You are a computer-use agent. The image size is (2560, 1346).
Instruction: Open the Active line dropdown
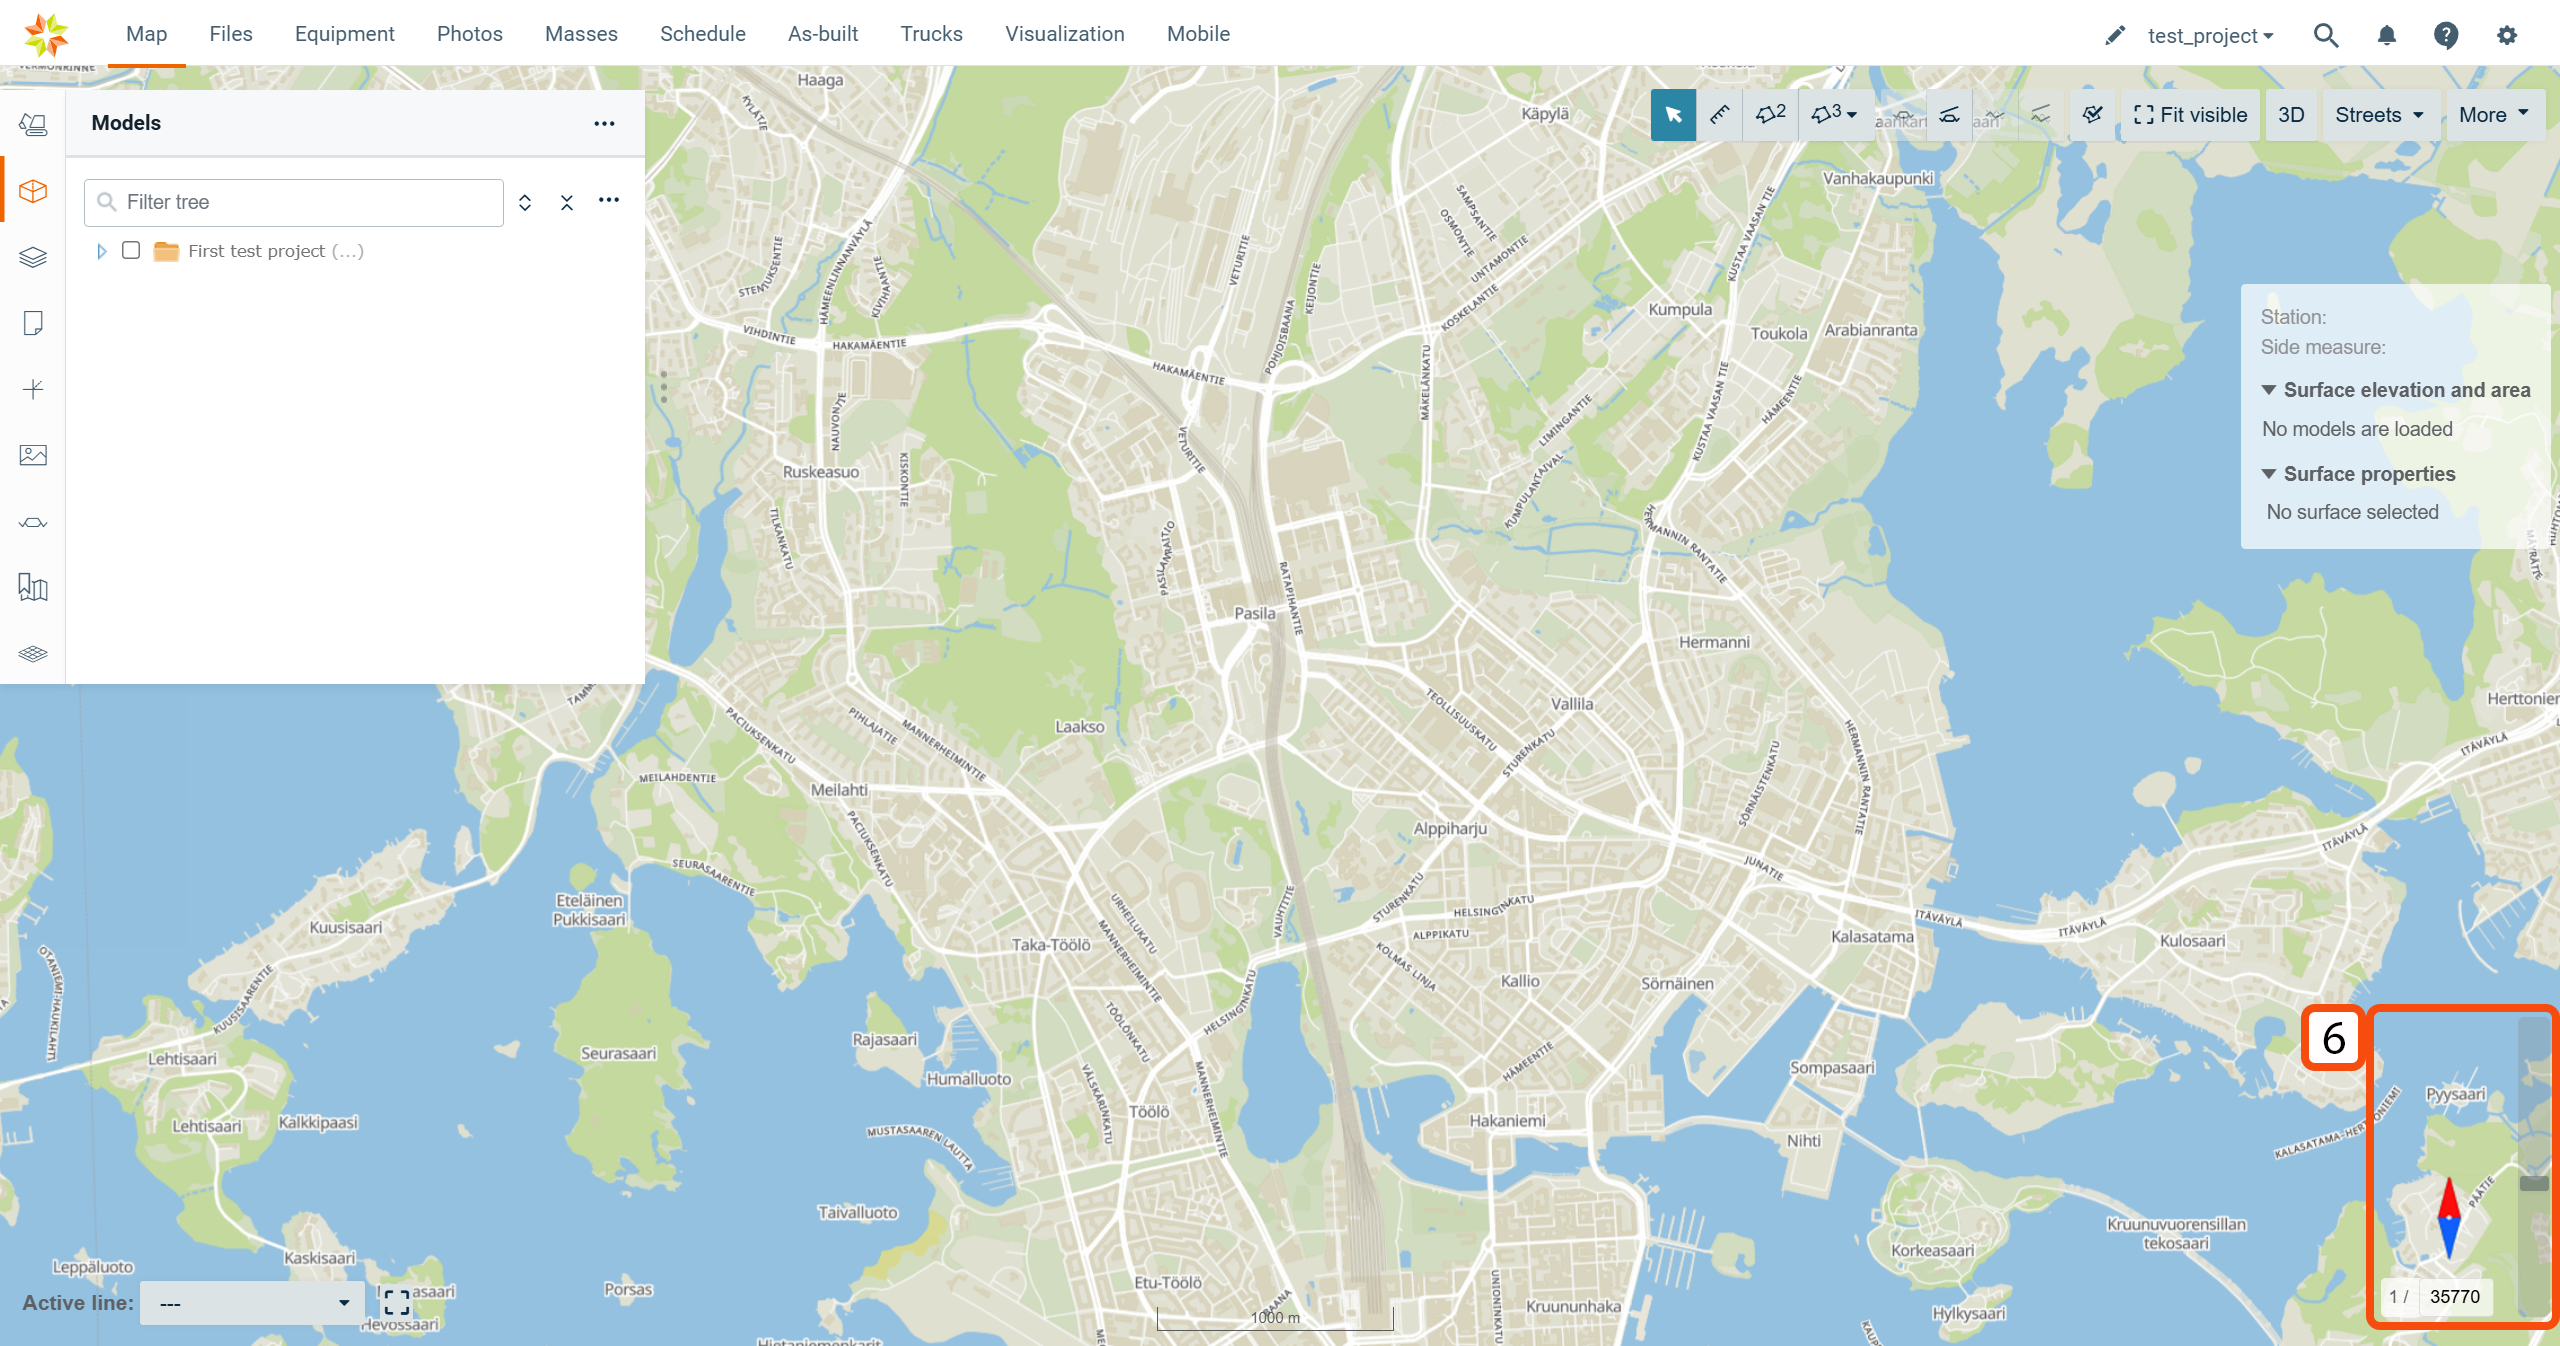(252, 1303)
